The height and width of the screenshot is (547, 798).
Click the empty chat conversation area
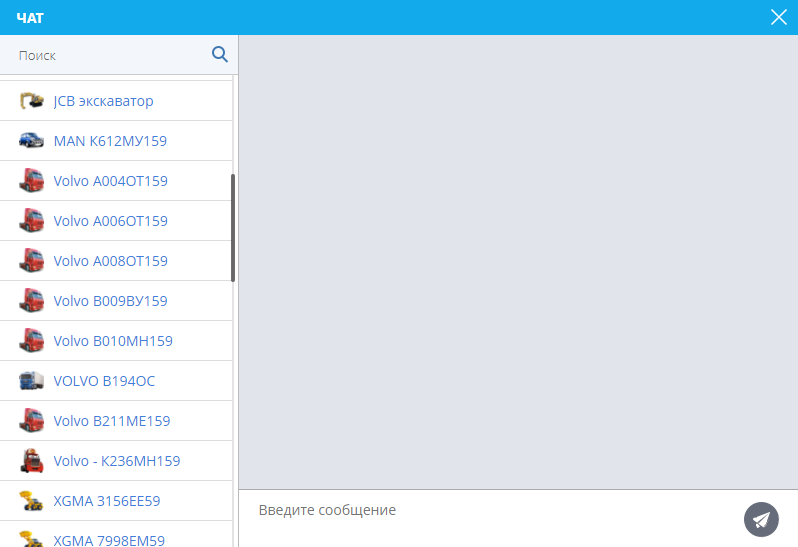coord(517,260)
